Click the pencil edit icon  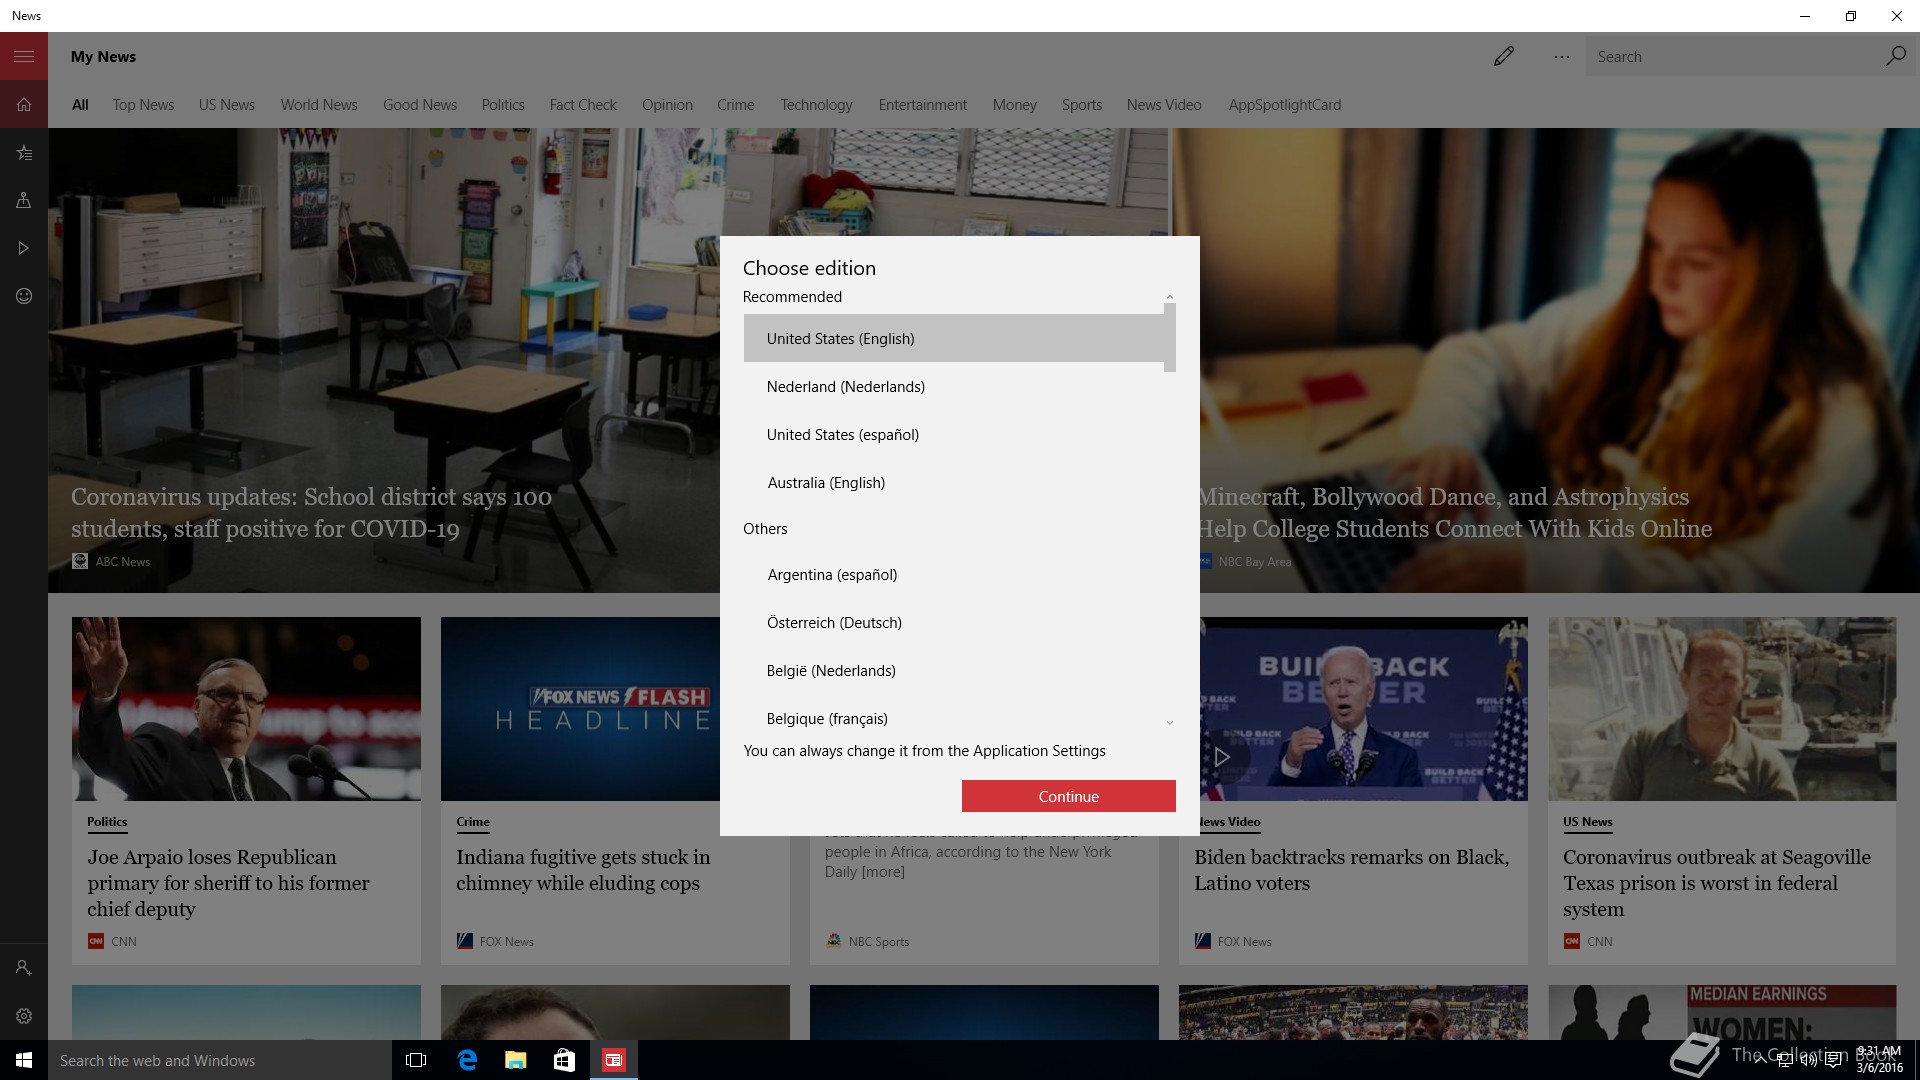(1504, 56)
